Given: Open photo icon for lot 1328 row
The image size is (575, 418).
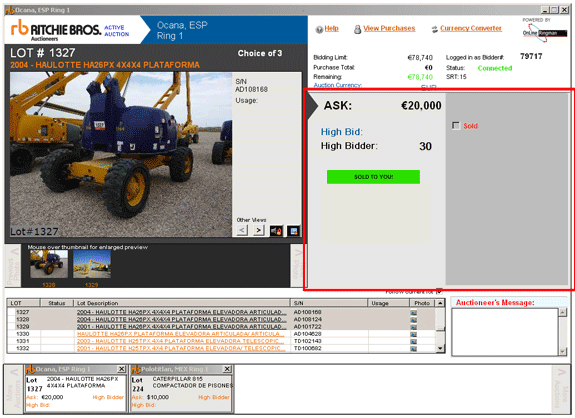Looking at the screenshot, I should 414,320.
